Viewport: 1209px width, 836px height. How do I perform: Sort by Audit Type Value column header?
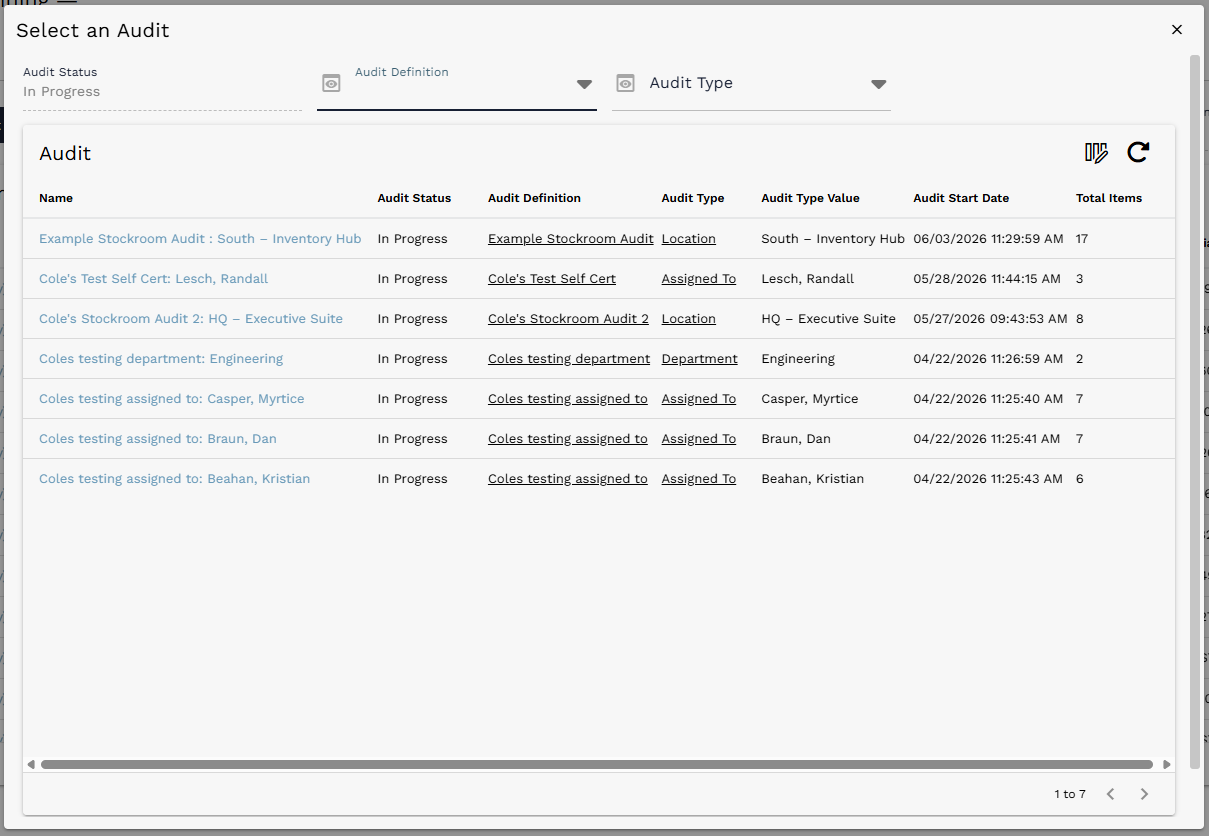pyautogui.click(x=810, y=198)
